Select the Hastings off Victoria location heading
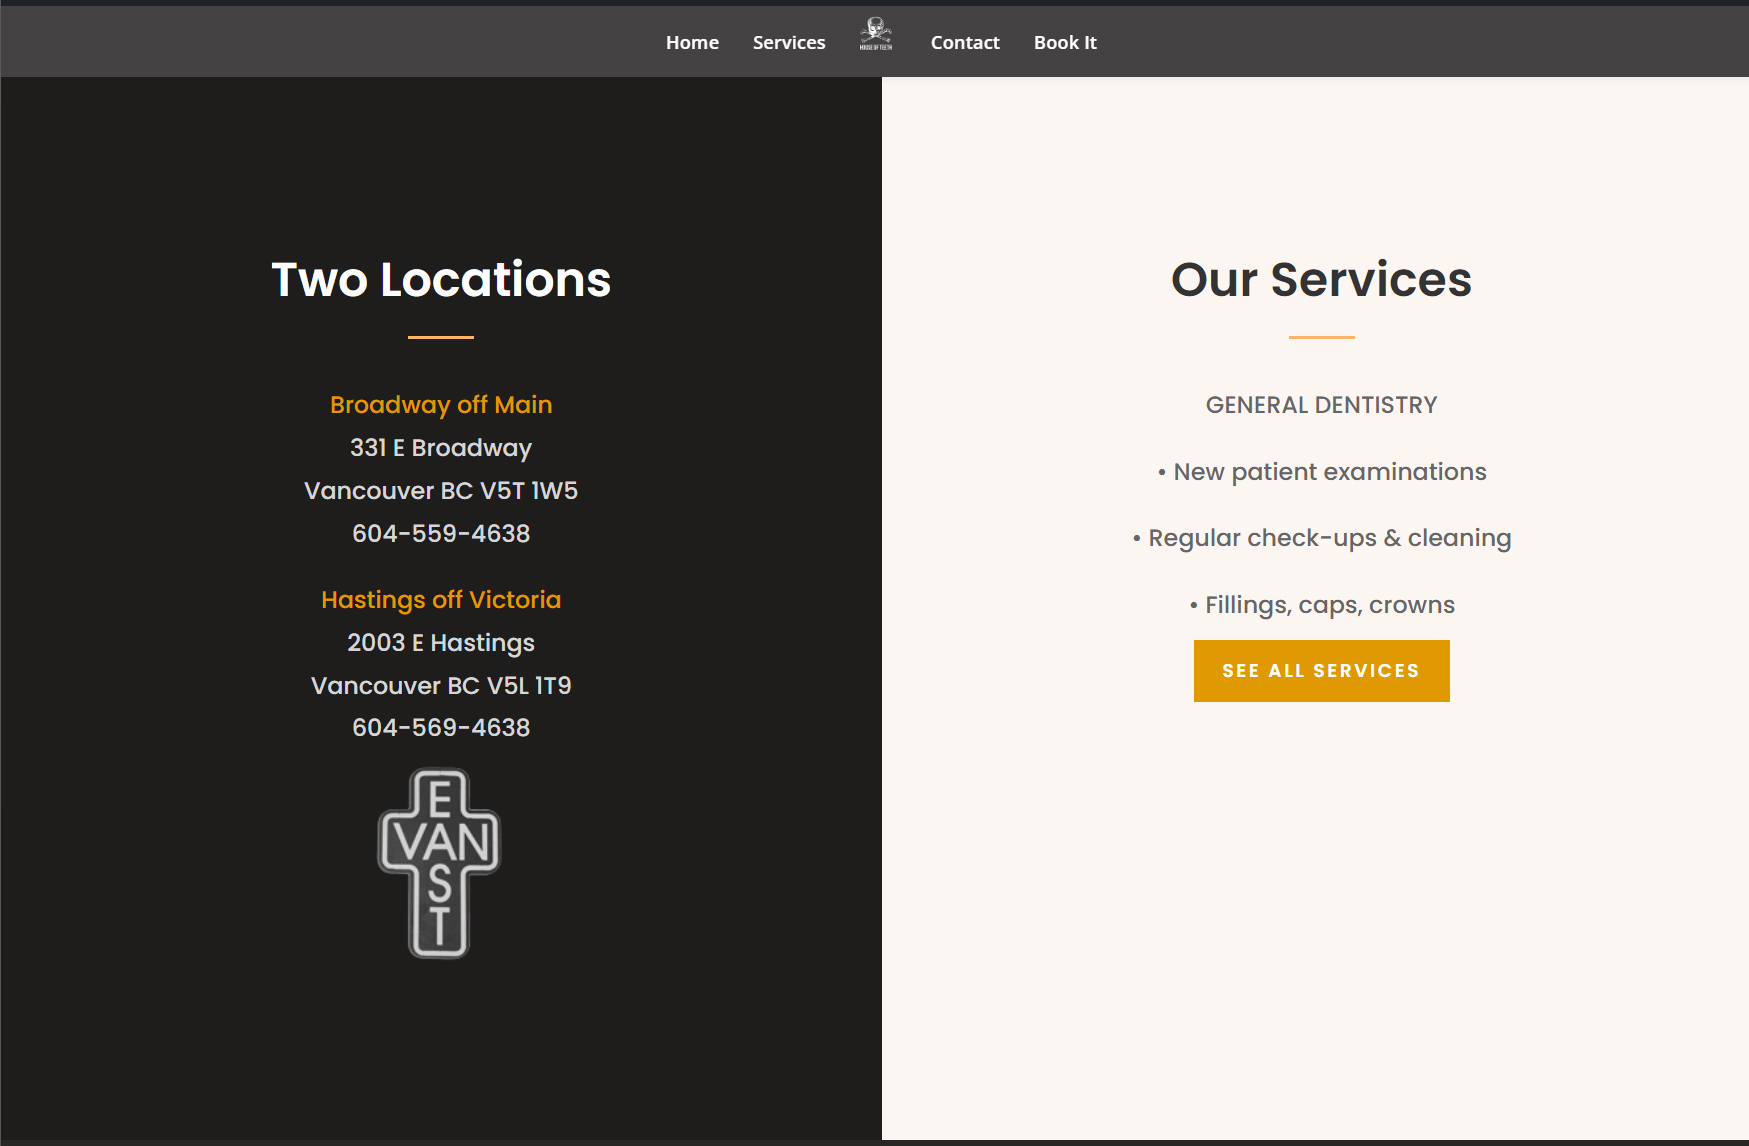Screen dimensions: 1749x1146 click(x=441, y=600)
